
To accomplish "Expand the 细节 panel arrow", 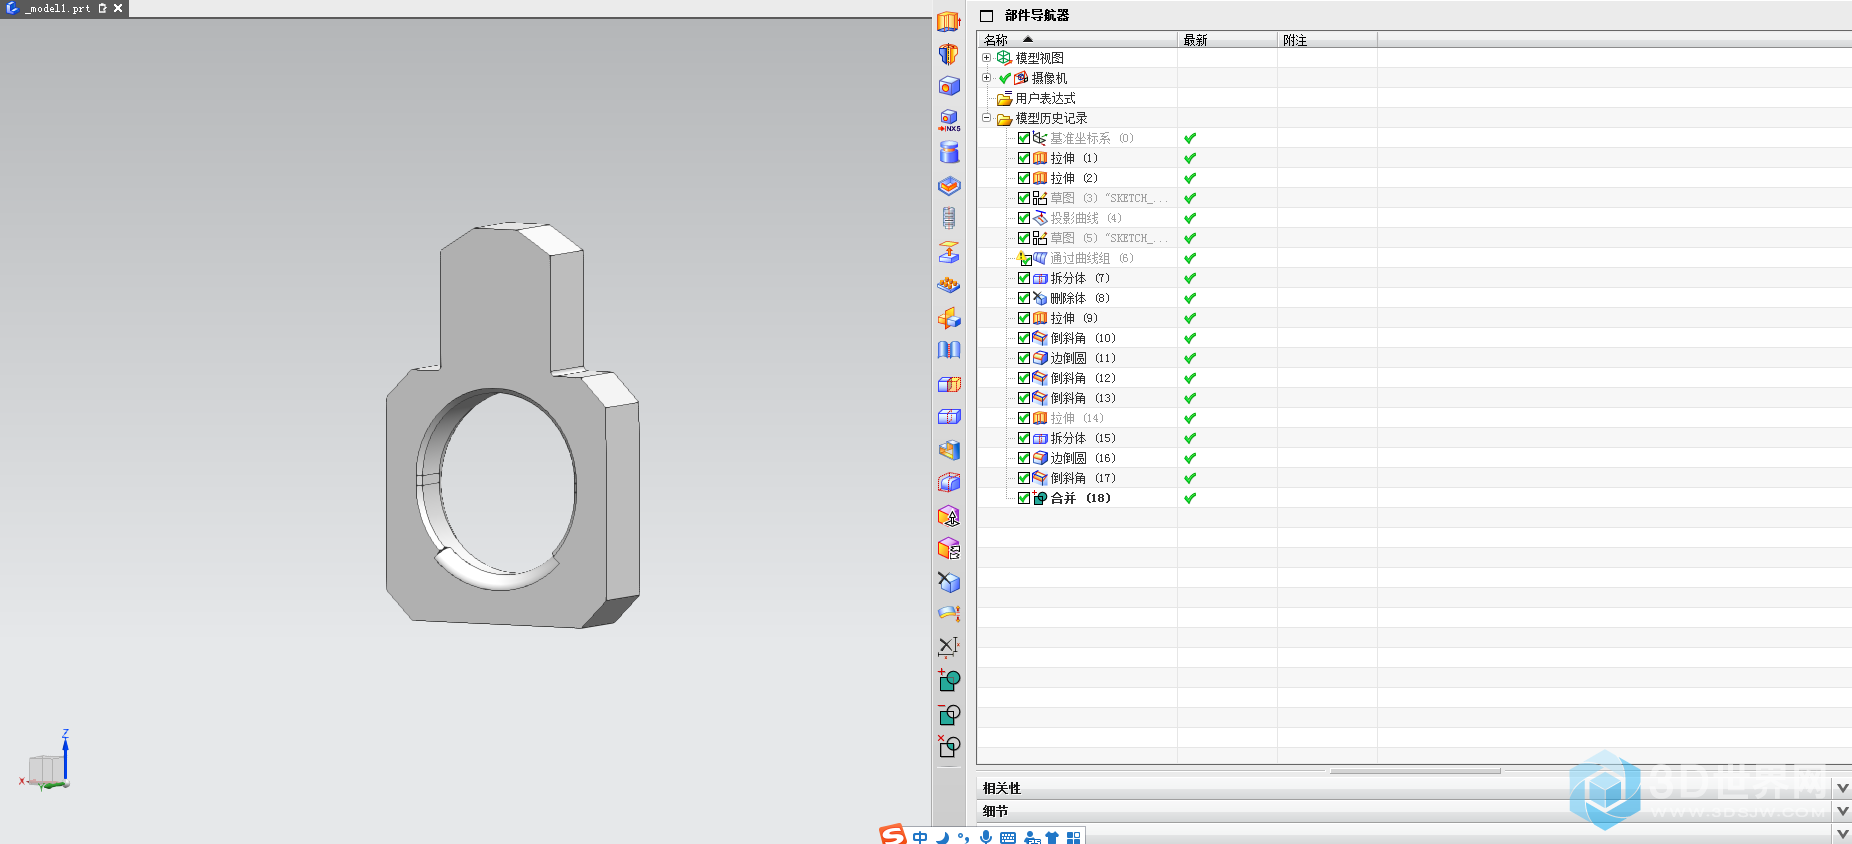I will [1843, 811].
